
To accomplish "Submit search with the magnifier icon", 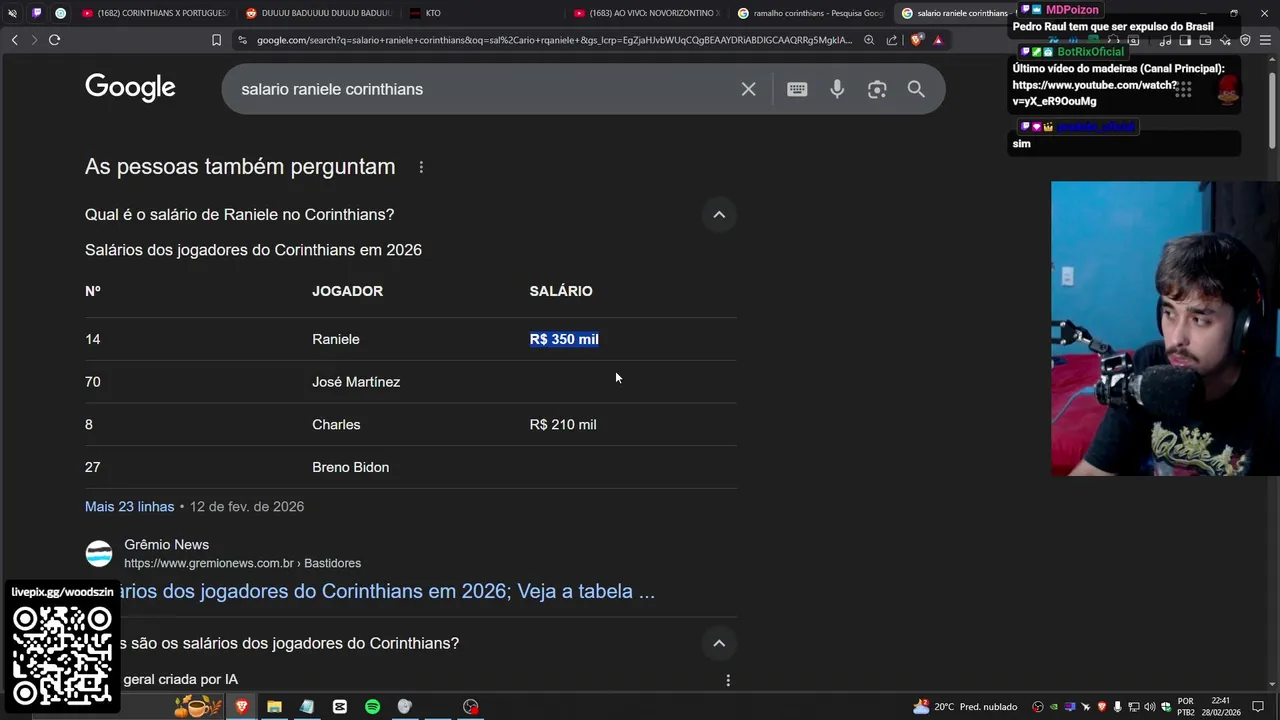I will tap(916, 89).
